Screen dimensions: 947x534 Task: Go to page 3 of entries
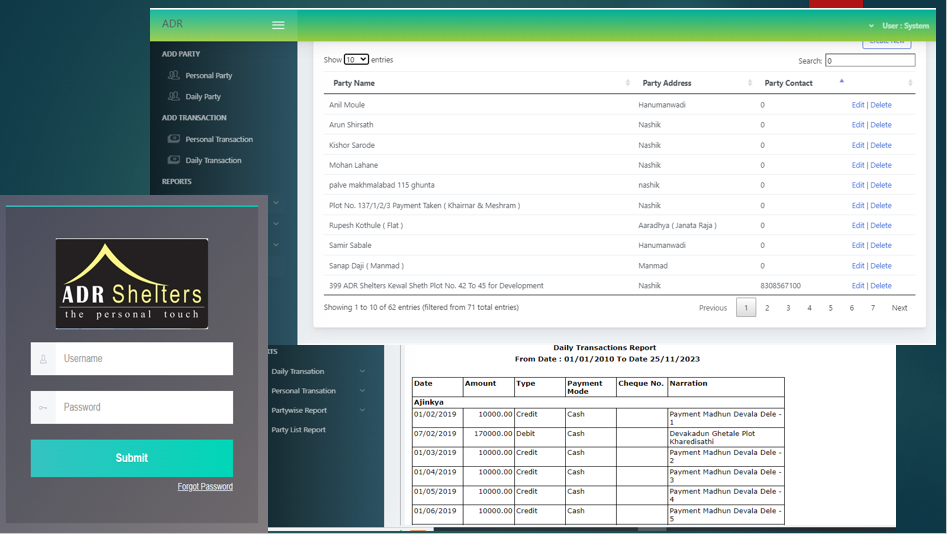click(788, 307)
